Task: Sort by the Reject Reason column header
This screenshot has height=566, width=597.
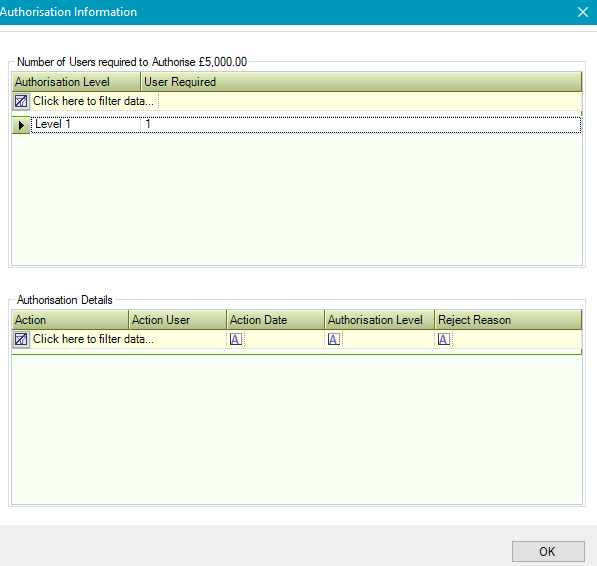Action: (x=509, y=320)
